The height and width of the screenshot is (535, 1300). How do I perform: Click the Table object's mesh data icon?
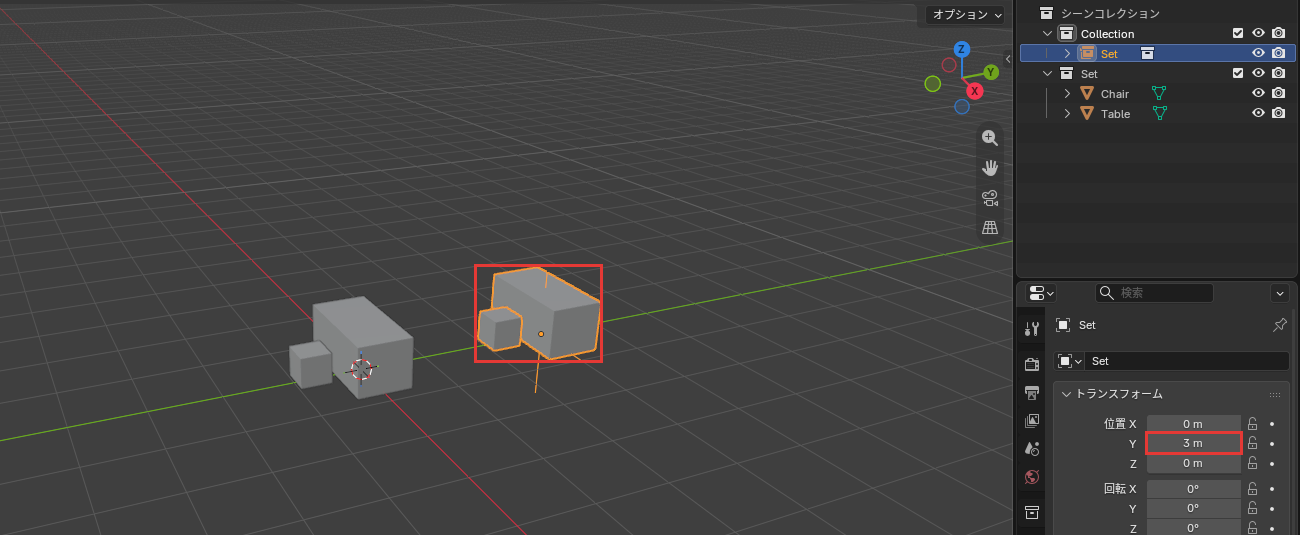(x=1160, y=113)
